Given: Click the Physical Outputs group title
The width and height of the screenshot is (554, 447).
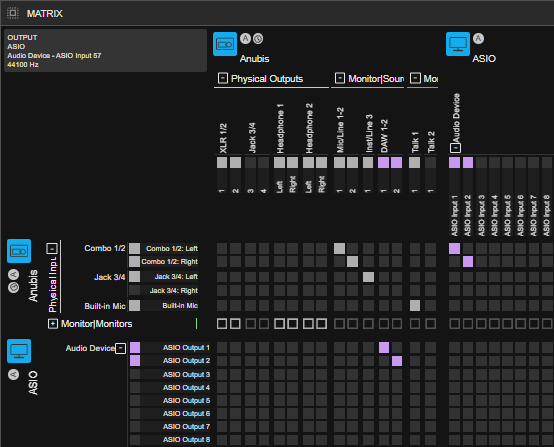Looking at the screenshot, I should (x=267, y=78).
